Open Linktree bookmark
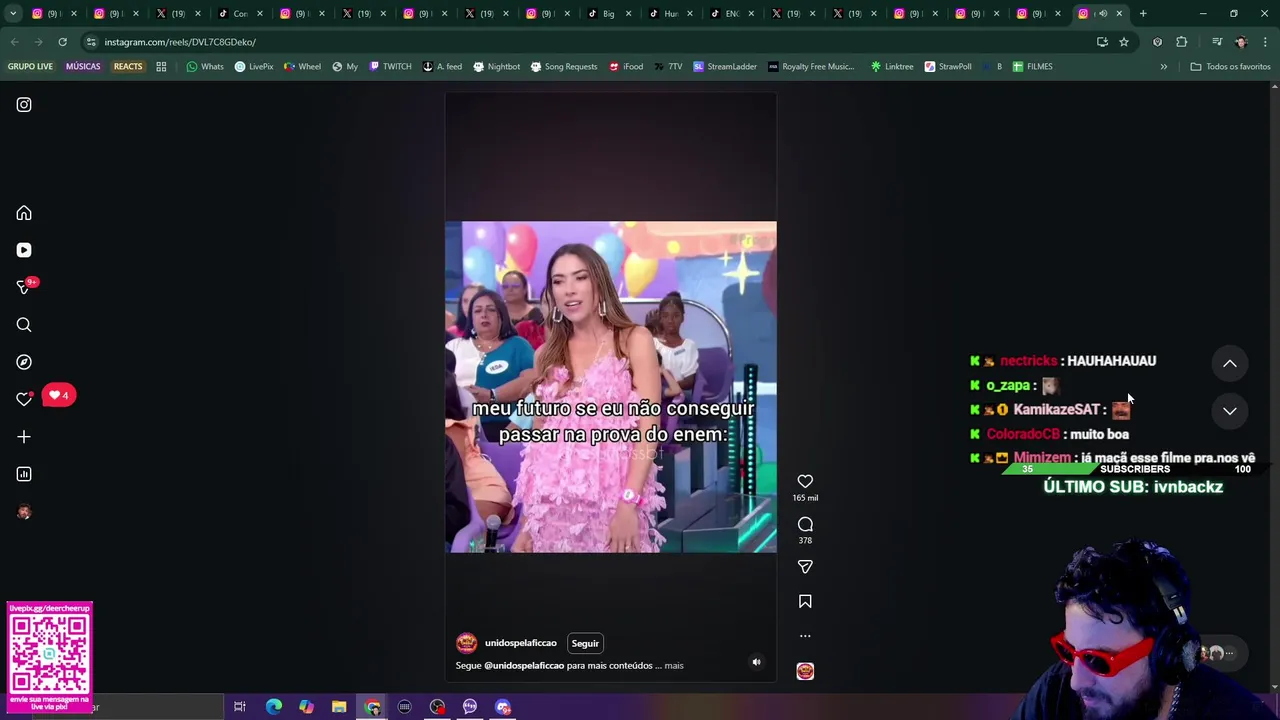This screenshot has width=1280, height=720. coord(892,66)
